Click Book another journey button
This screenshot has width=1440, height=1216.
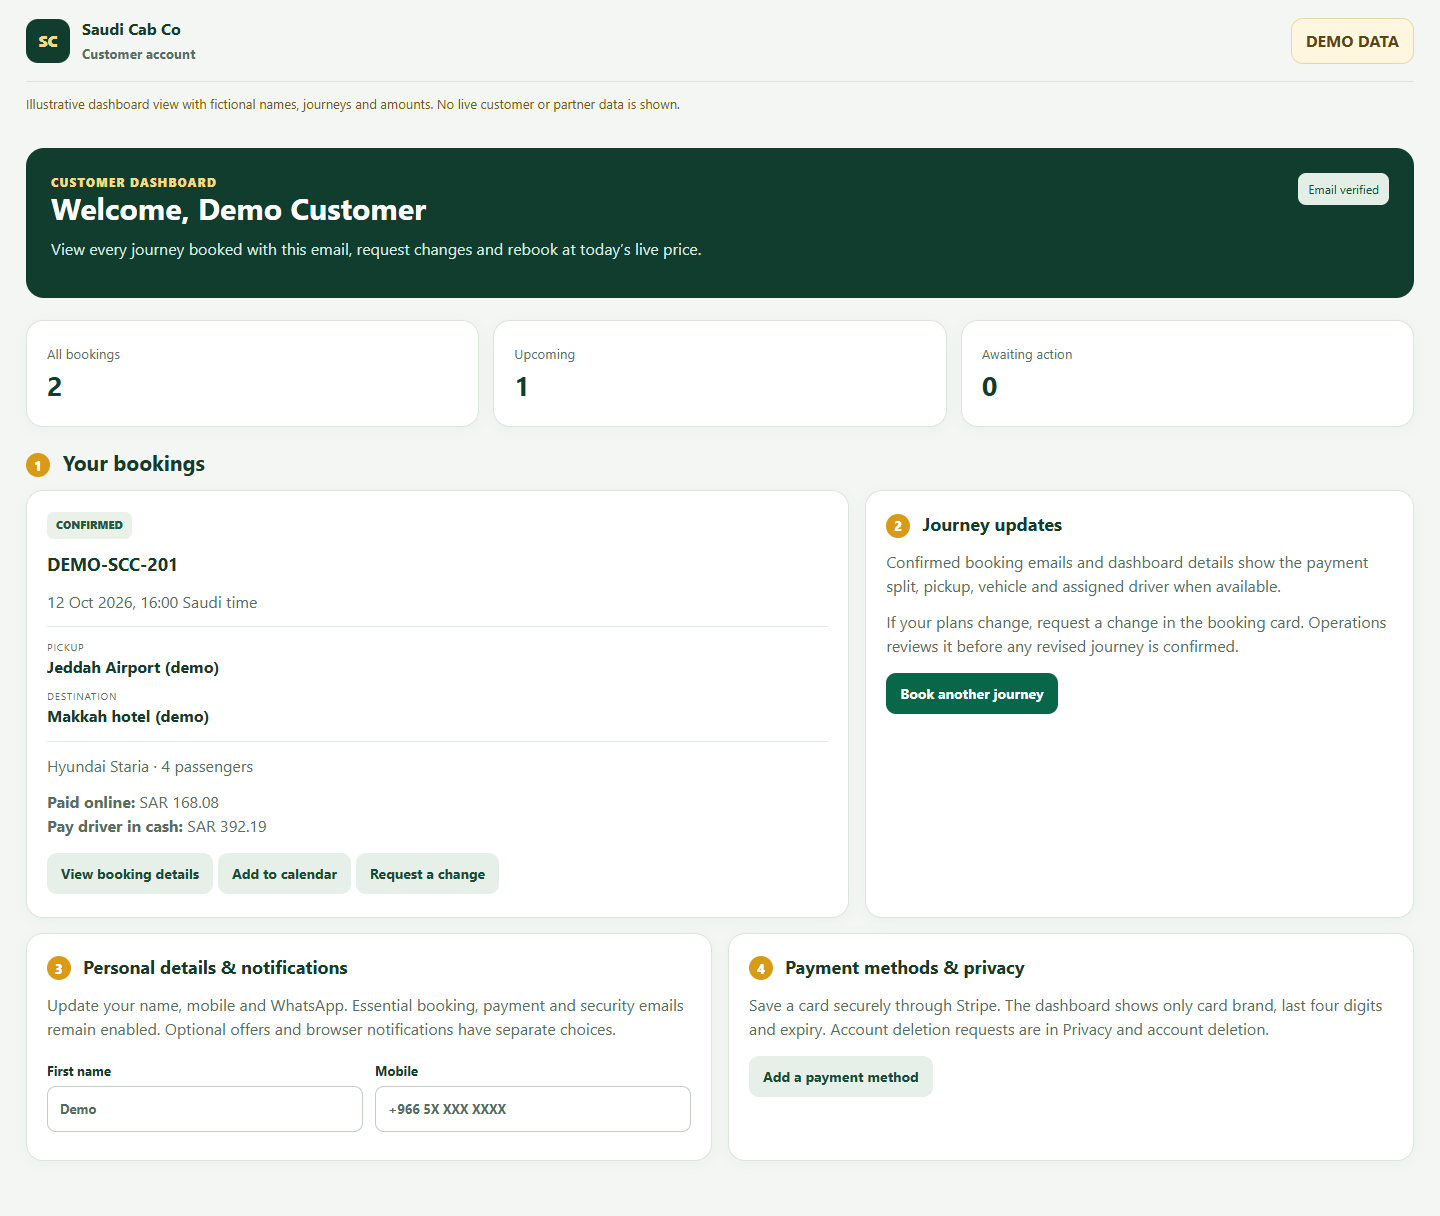(972, 694)
